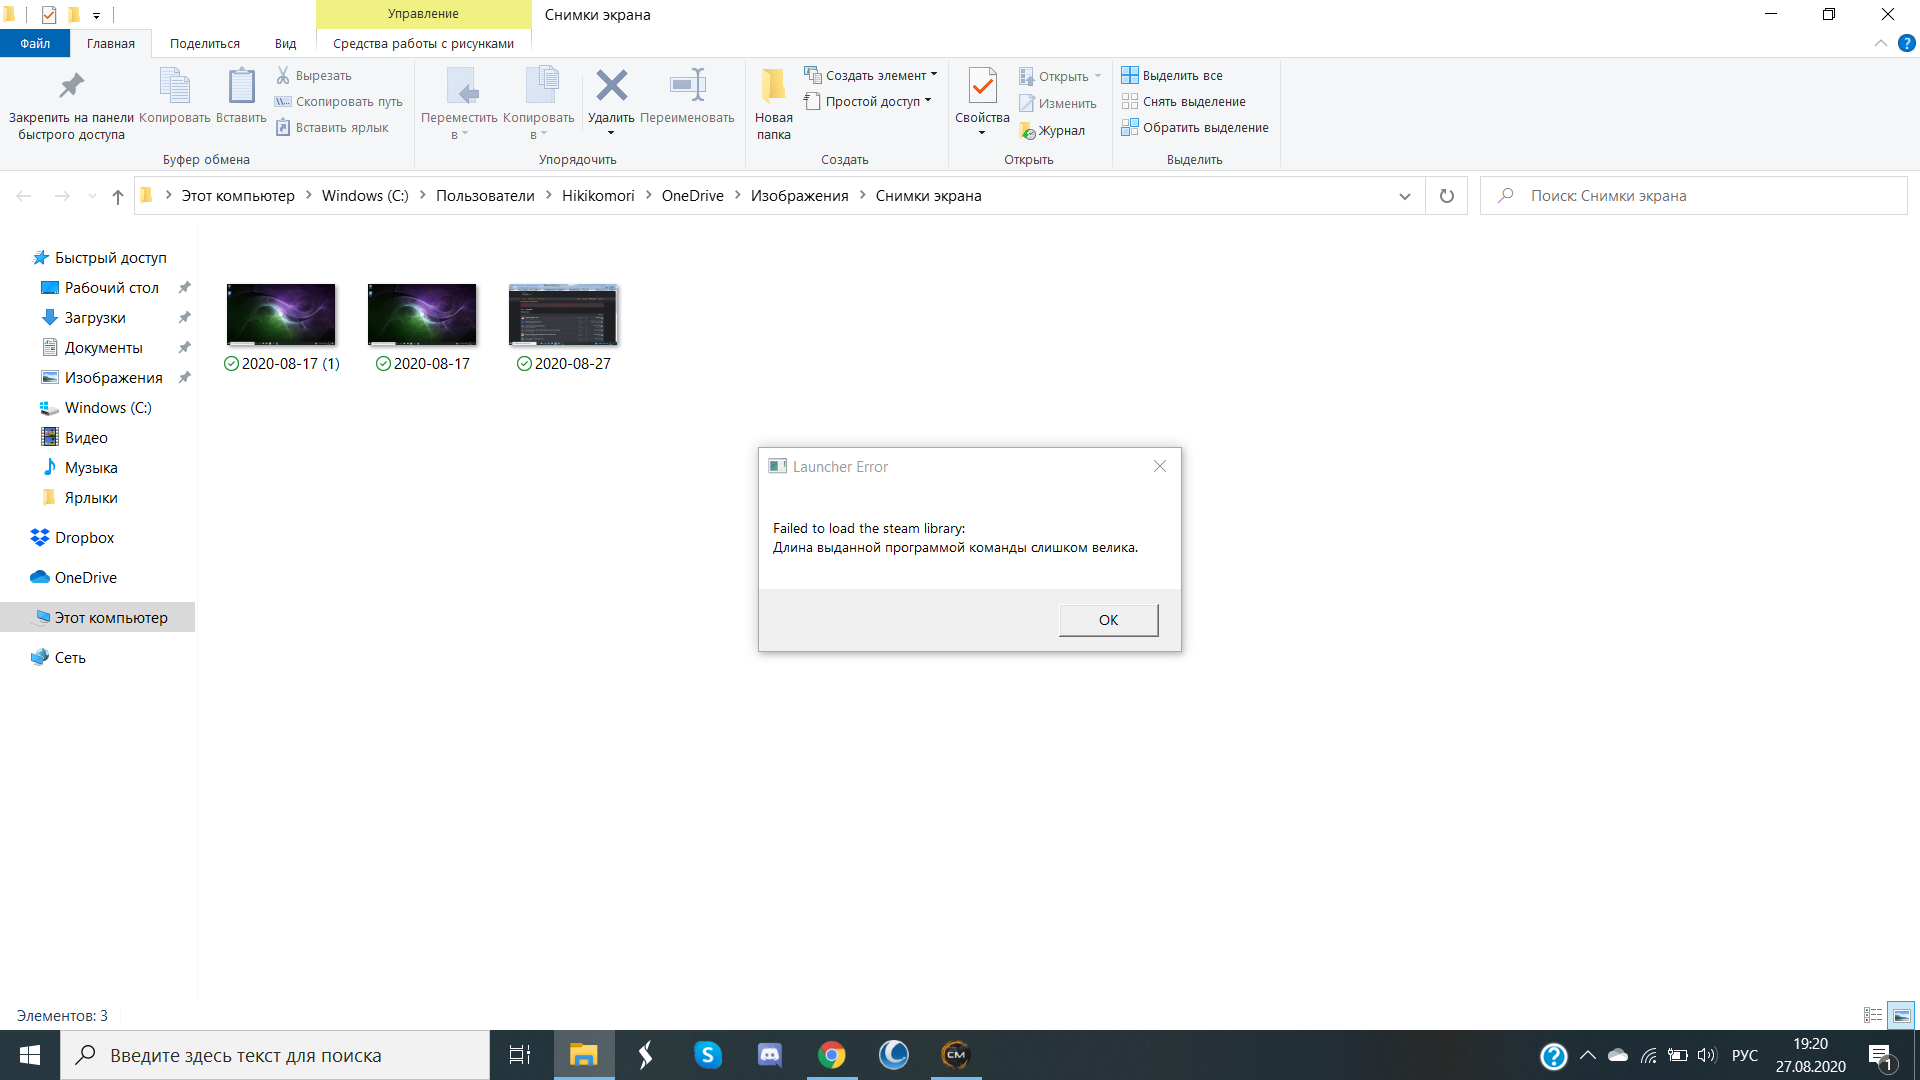This screenshot has height=1080, width=1920.
Task: Open Skype from the taskbar
Action: pos(708,1055)
